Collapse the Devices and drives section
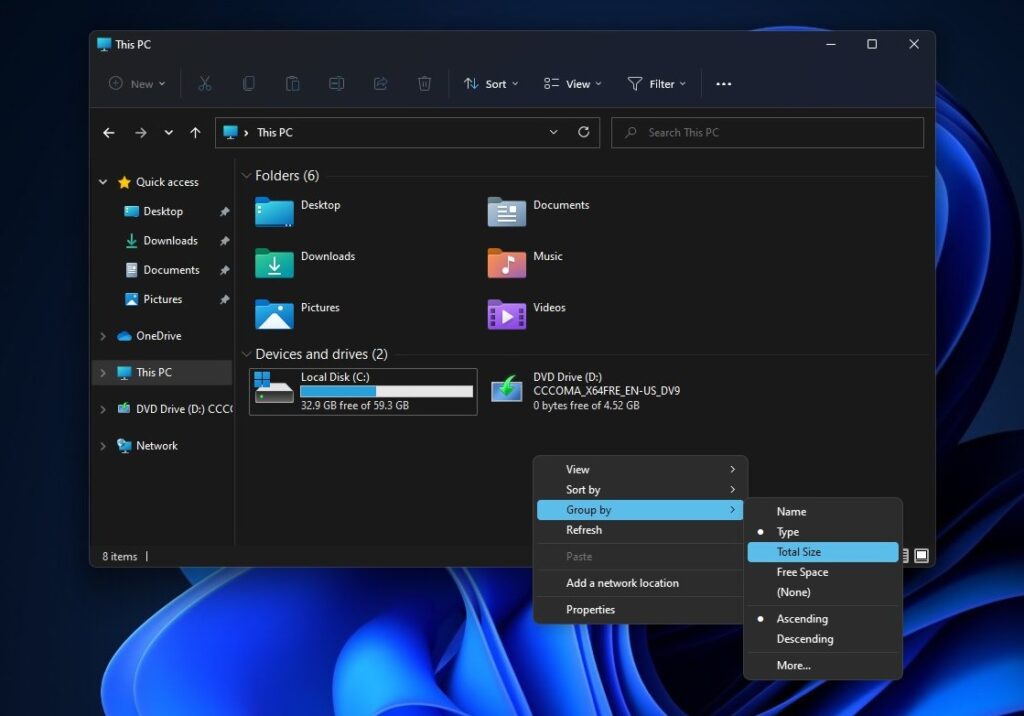This screenshot has height=716, width=1024. coord(246,353)
